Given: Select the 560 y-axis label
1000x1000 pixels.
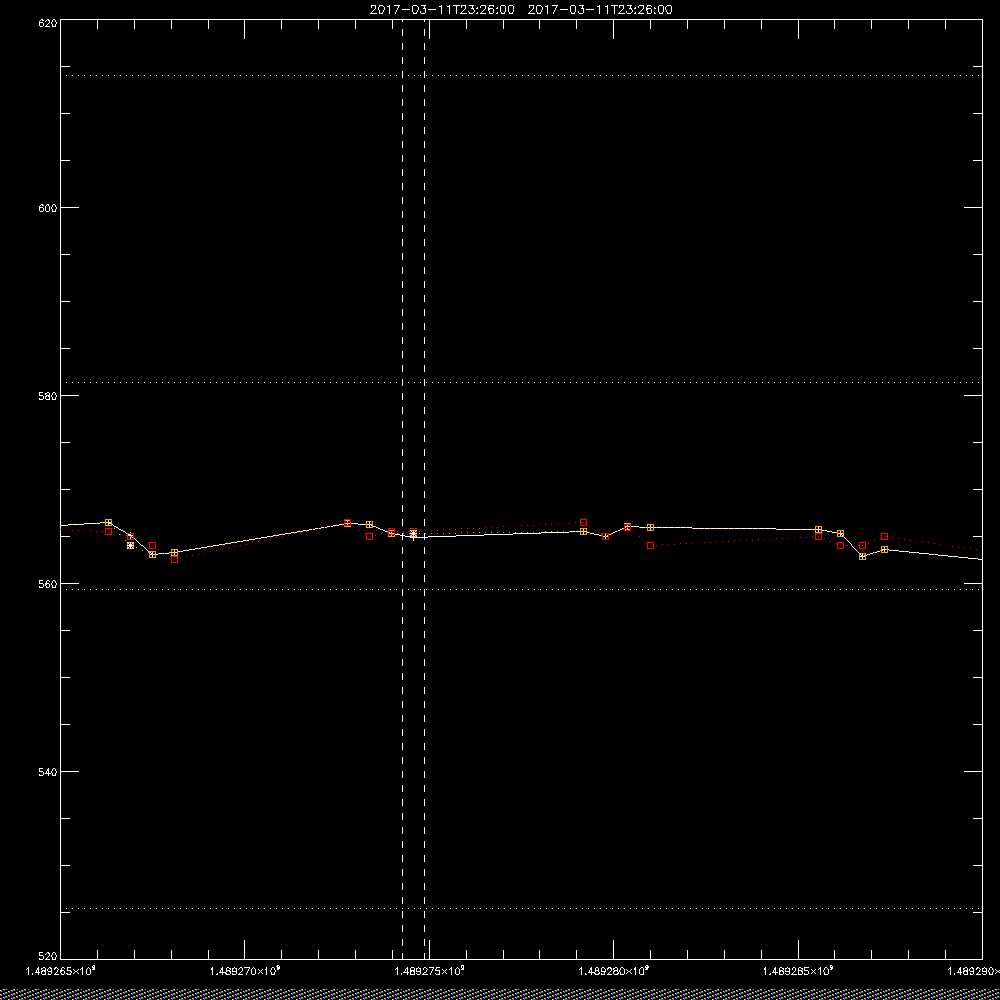Looking at the screenshot, I should pos(48,584).
